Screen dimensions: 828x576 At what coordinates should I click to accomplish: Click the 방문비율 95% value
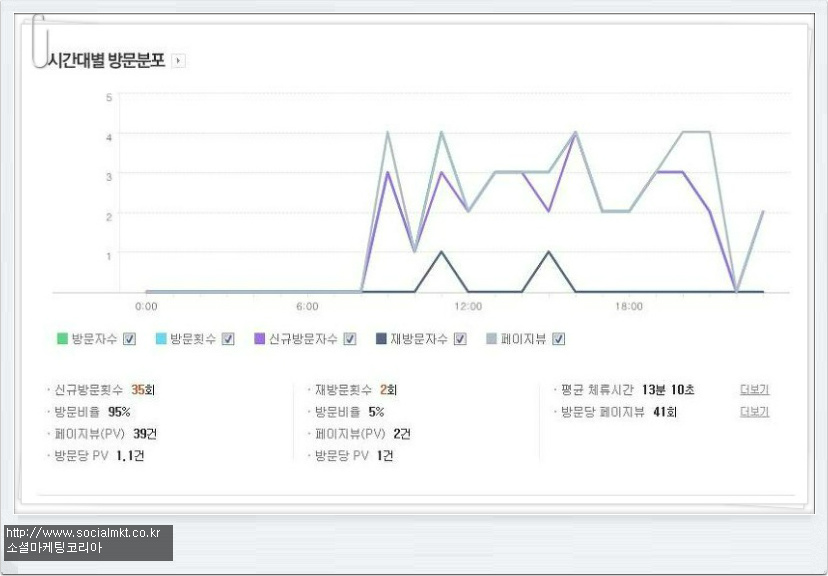coord(119,412)
